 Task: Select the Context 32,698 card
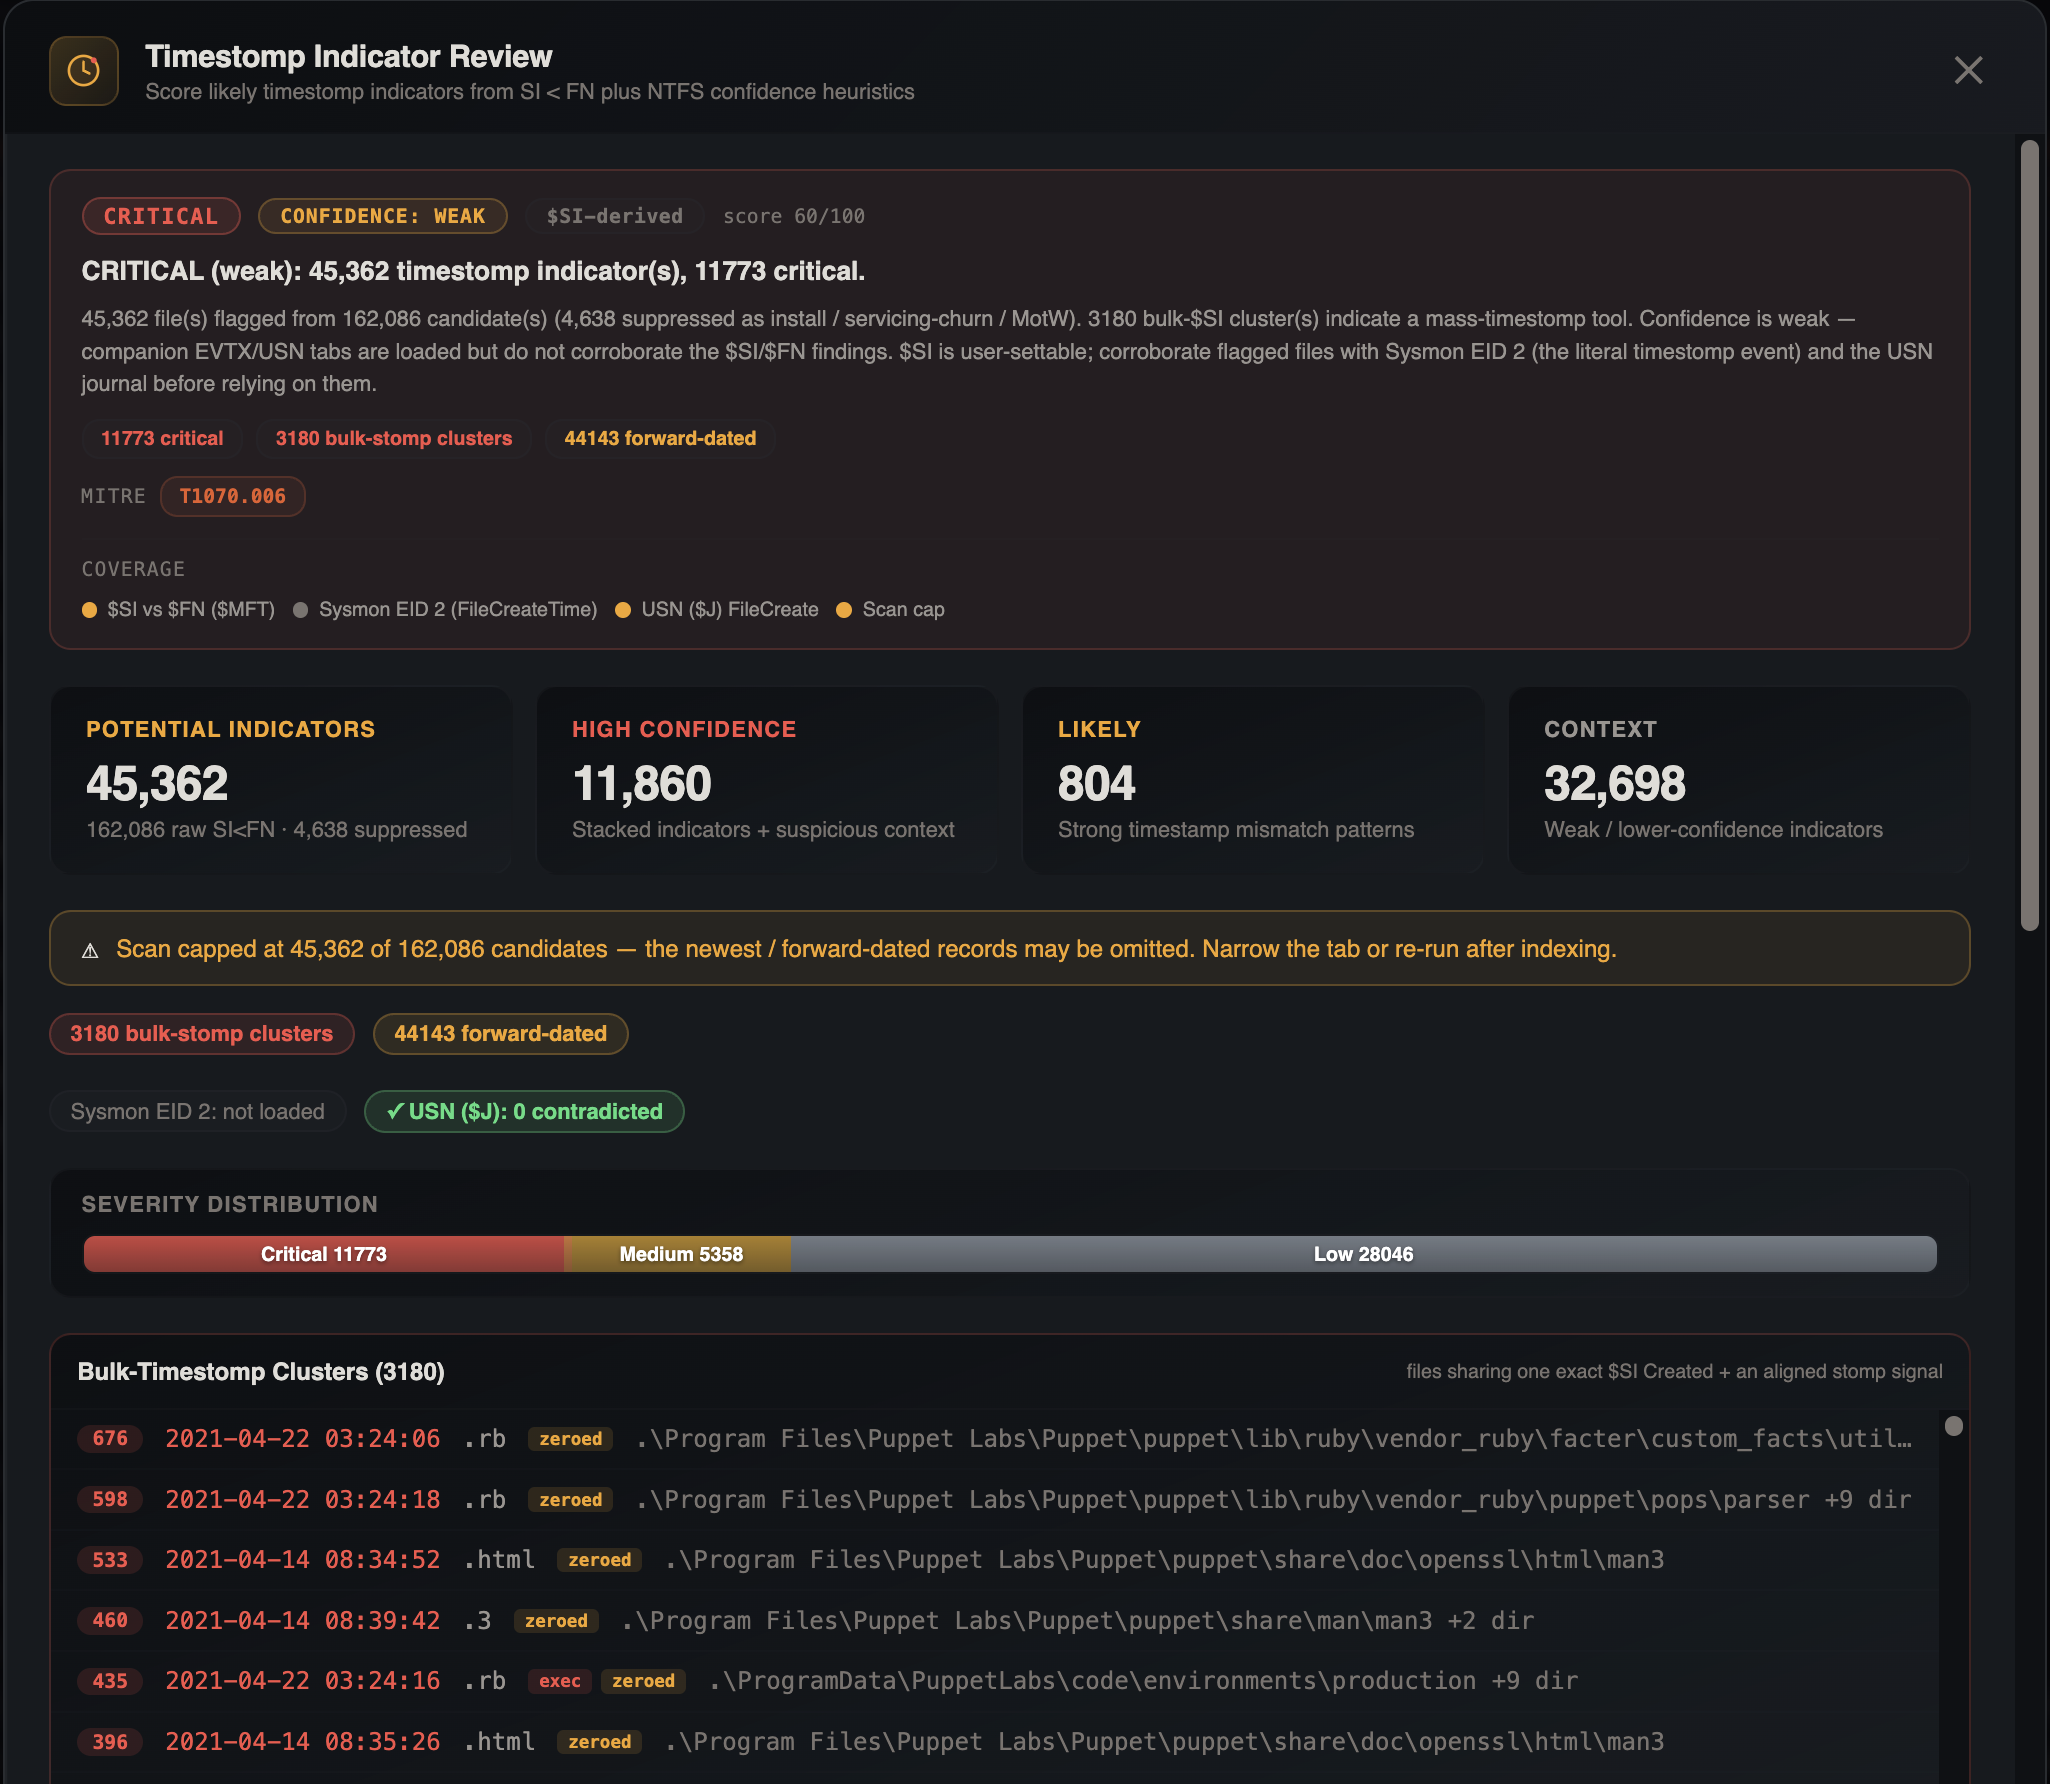[x=1739, y=781]
